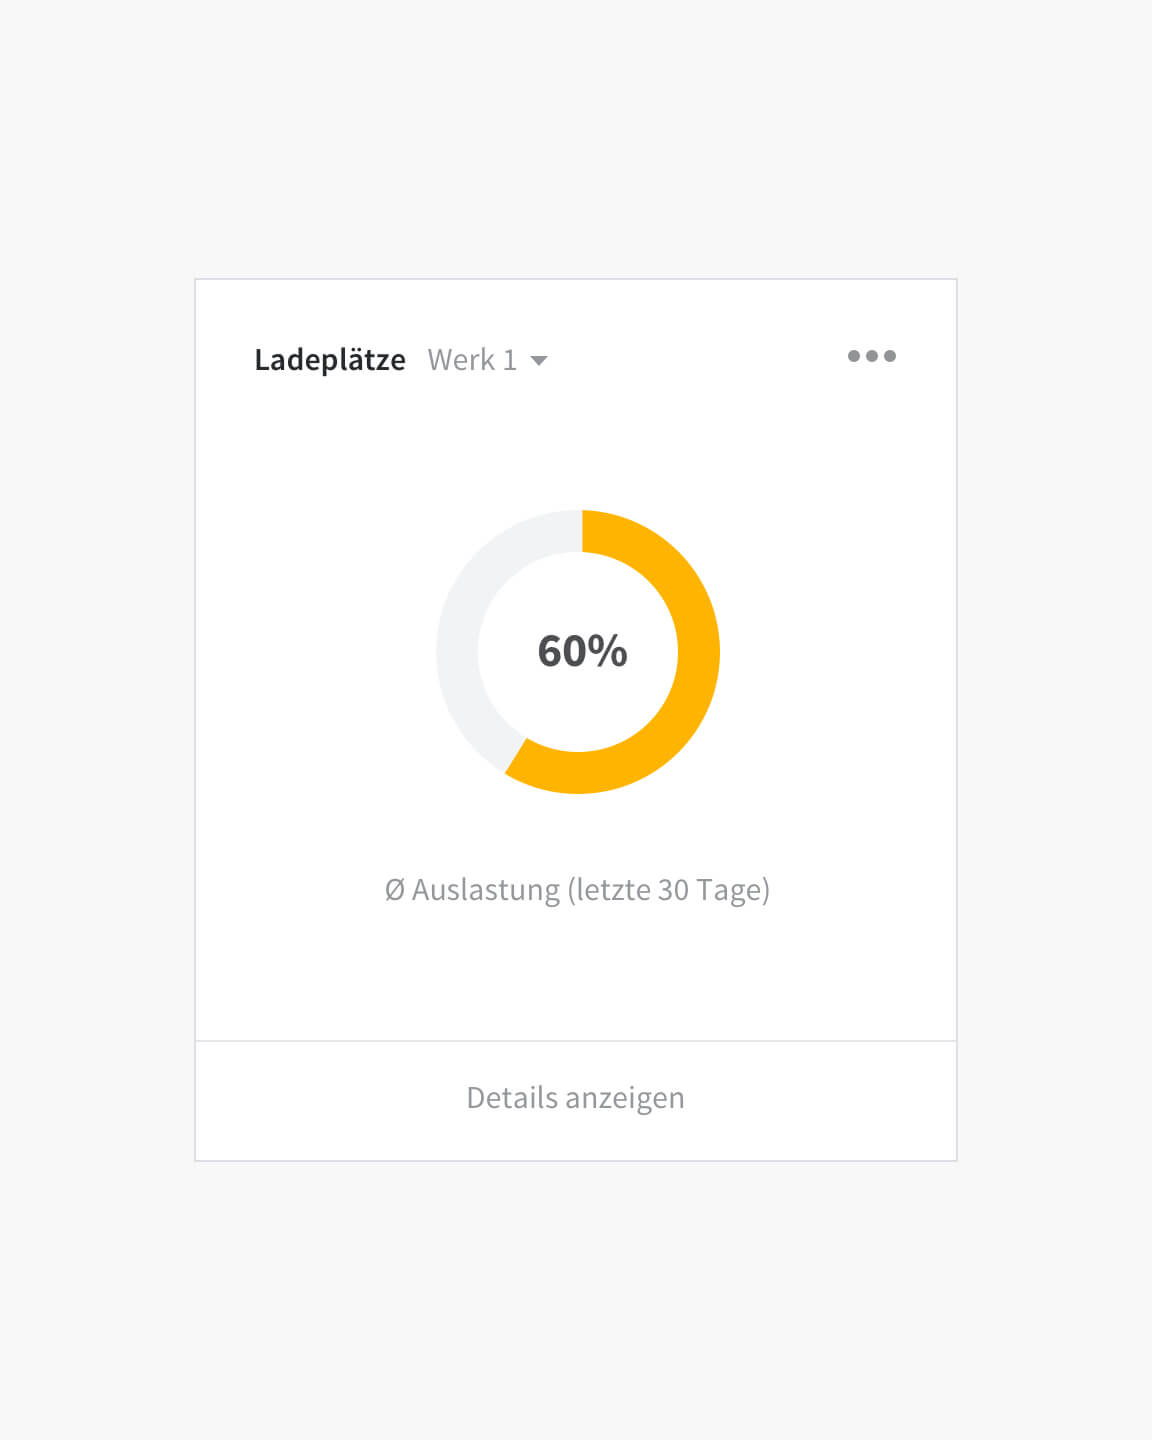This screenshot has width=1152, height=1440.
Task: Click the percent sign next to 60
Action: click(x=608, y=651)
